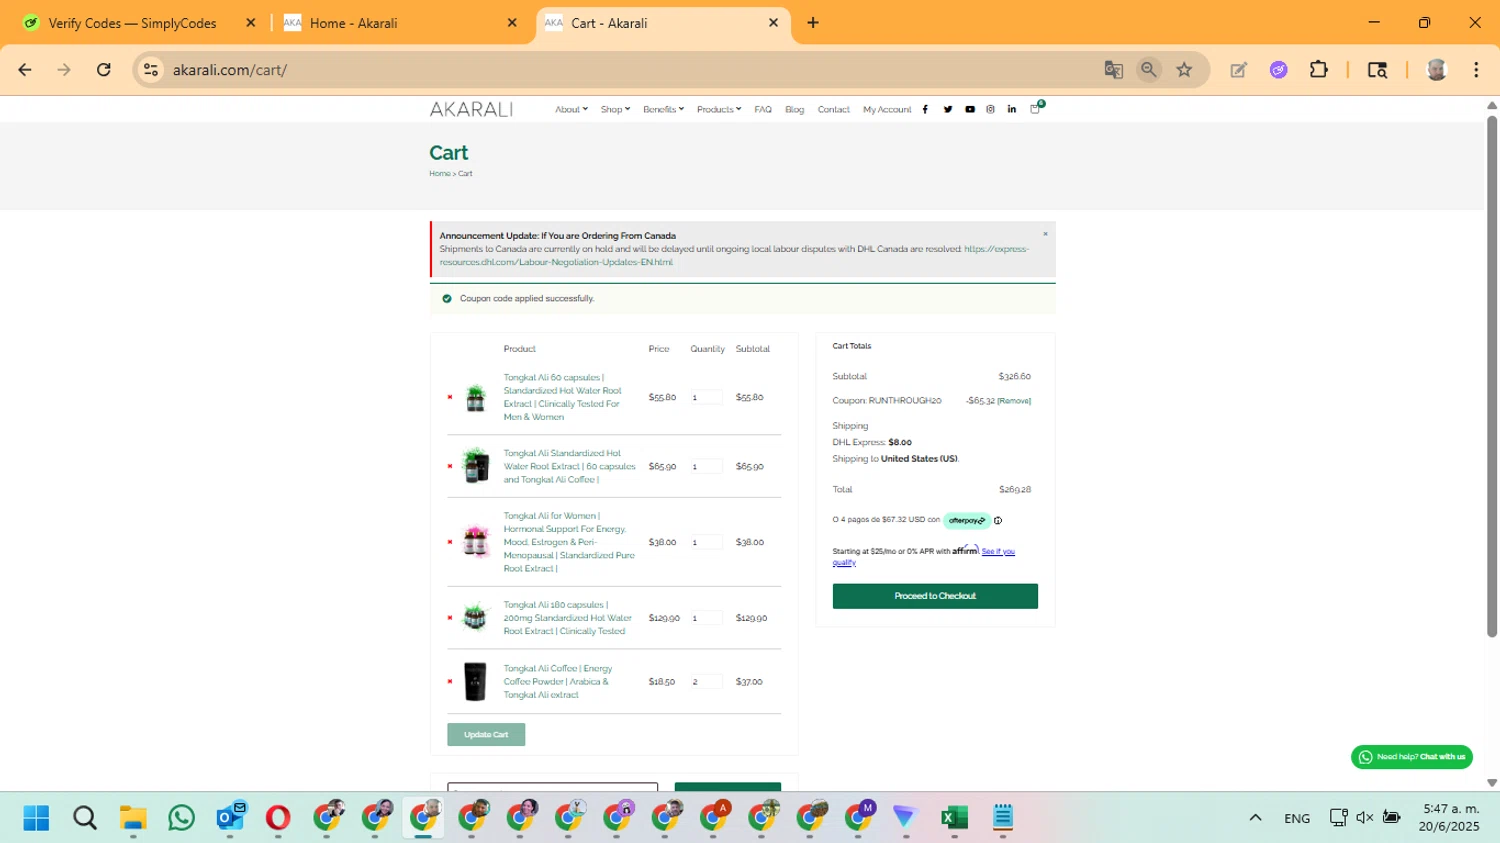Click Affirm See if you qualify link
The height and width of the screenshot is (843, 1500).
[998, 552]
